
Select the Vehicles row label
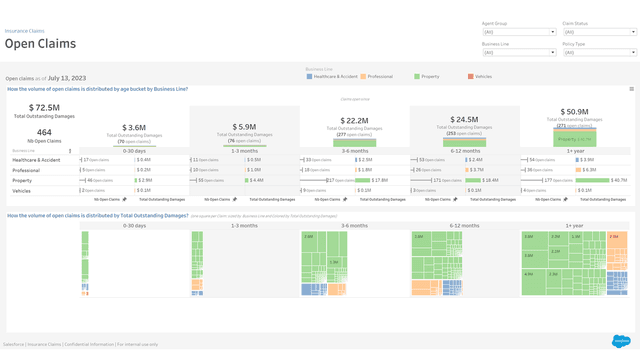point(21,191)
